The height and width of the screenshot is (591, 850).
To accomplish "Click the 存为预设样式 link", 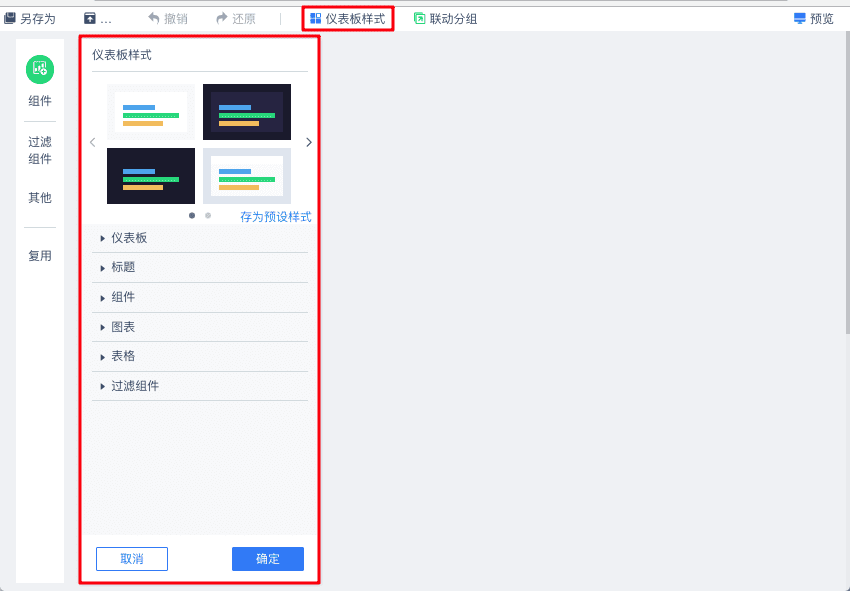I will (275, 217).
